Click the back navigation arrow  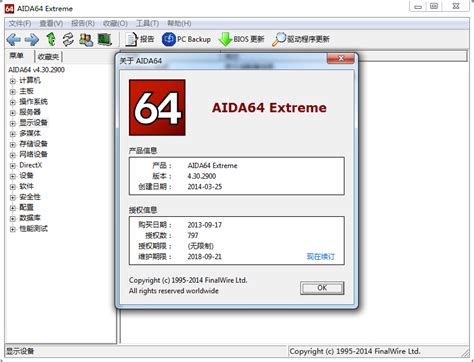13,39
